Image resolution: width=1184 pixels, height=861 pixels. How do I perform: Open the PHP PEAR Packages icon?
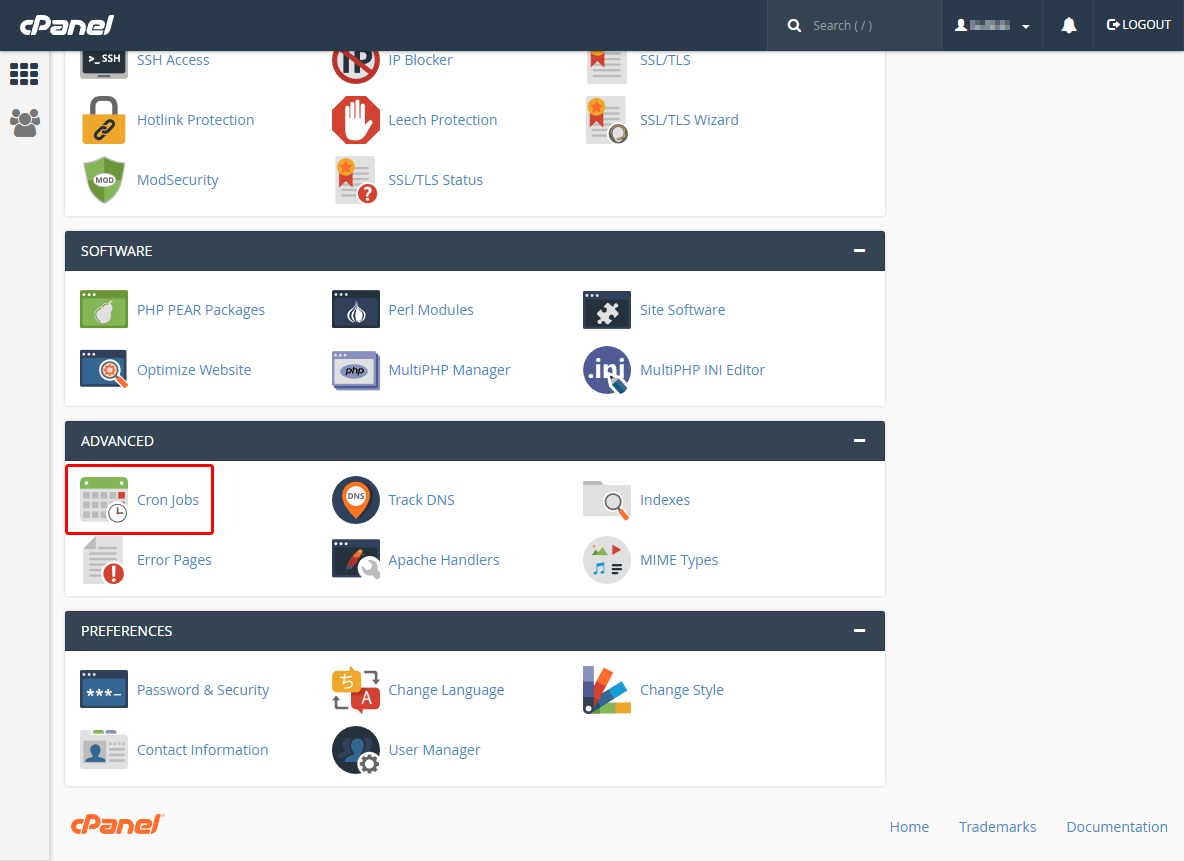[x=103, y=310]
